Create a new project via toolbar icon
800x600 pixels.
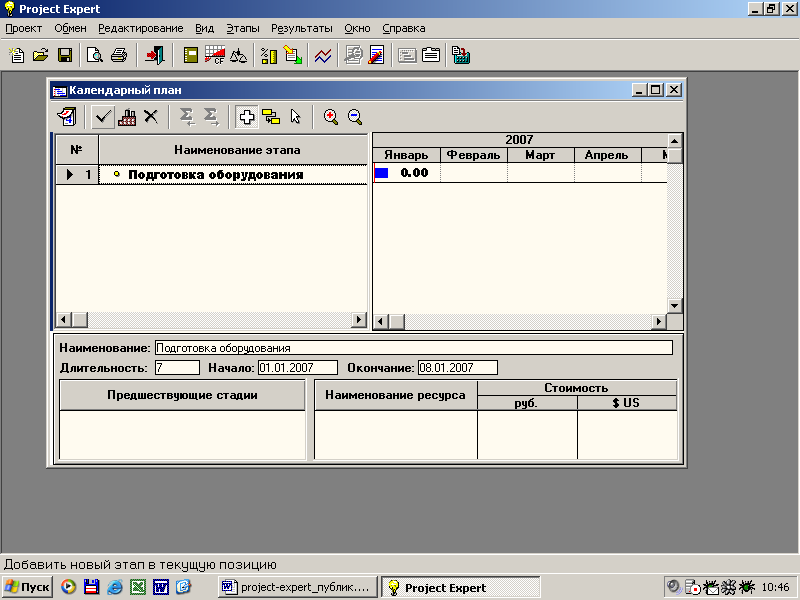pyautogui.click(x=17, y=55)
